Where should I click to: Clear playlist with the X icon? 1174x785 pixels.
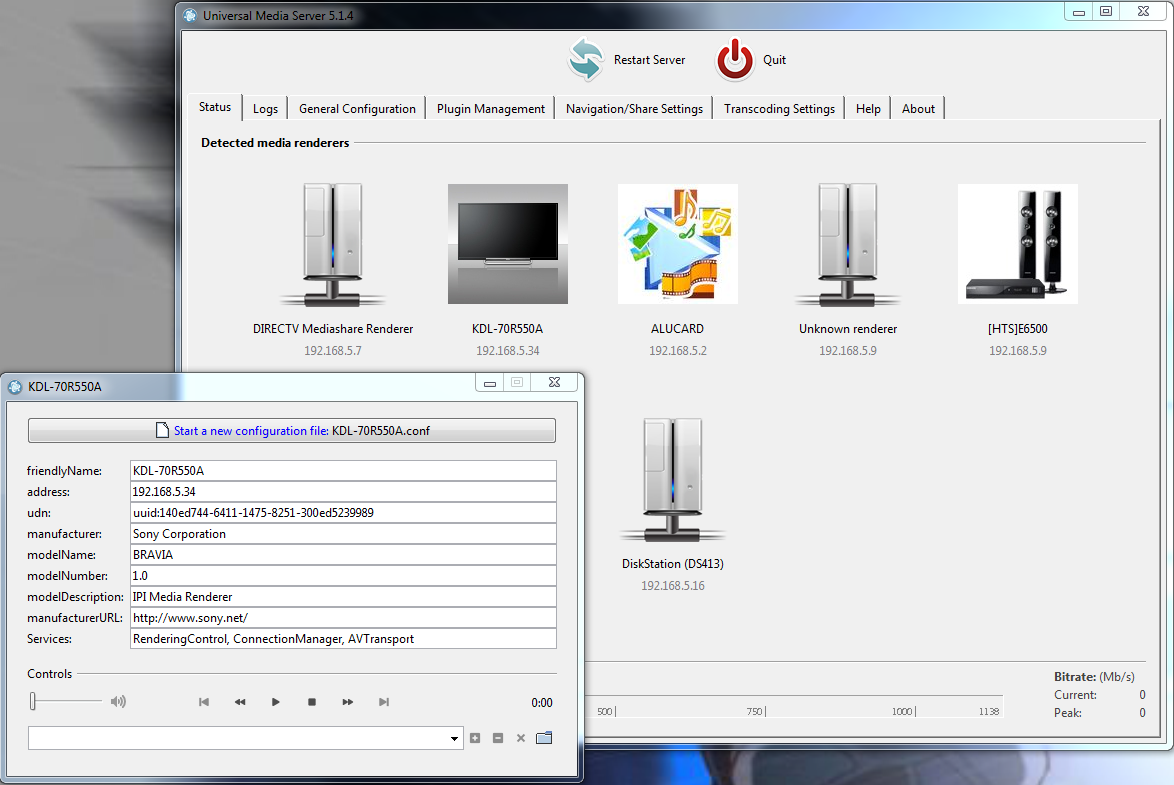(x=521, y=738)
